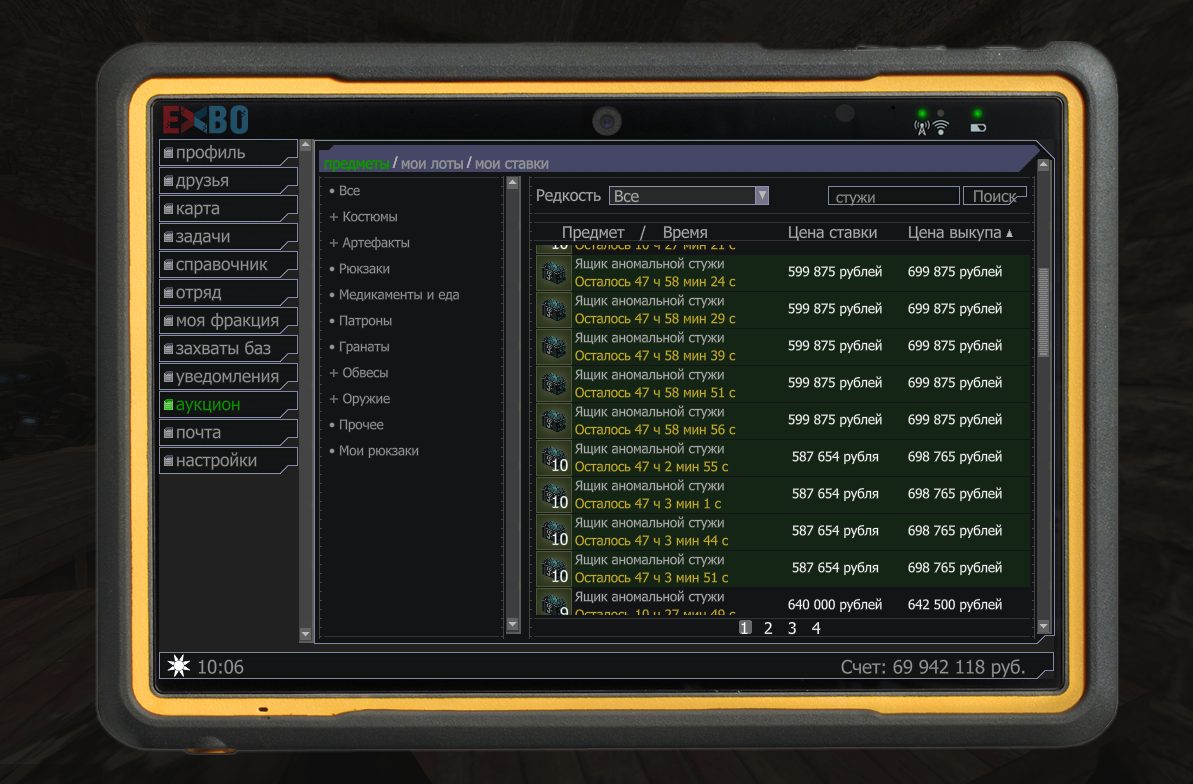The height and width of the screenshot is (784, 1193).
Task: Select item icon of lot ending 47 ч 58 мин 24 с
Action: [x=553, y=273]
